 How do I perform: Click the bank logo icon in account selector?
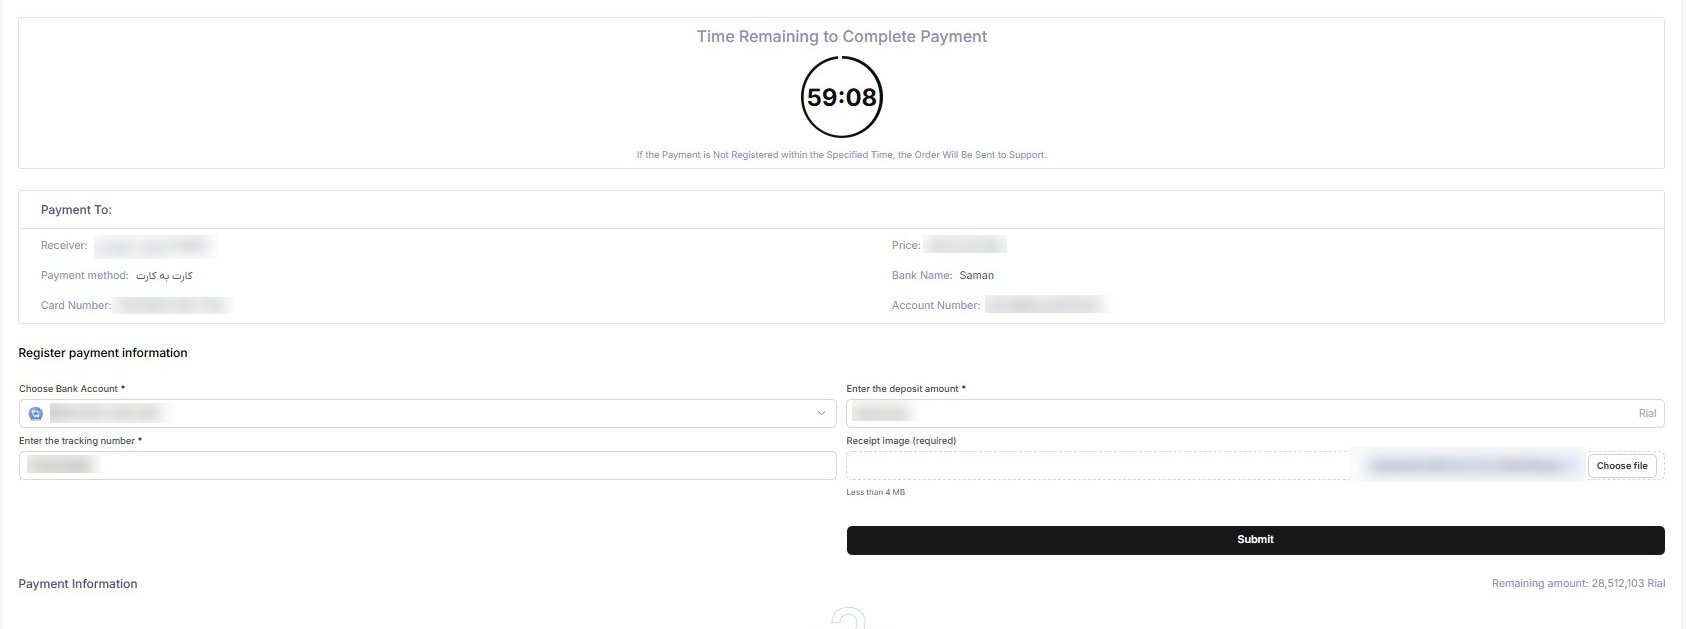(36, 413)
